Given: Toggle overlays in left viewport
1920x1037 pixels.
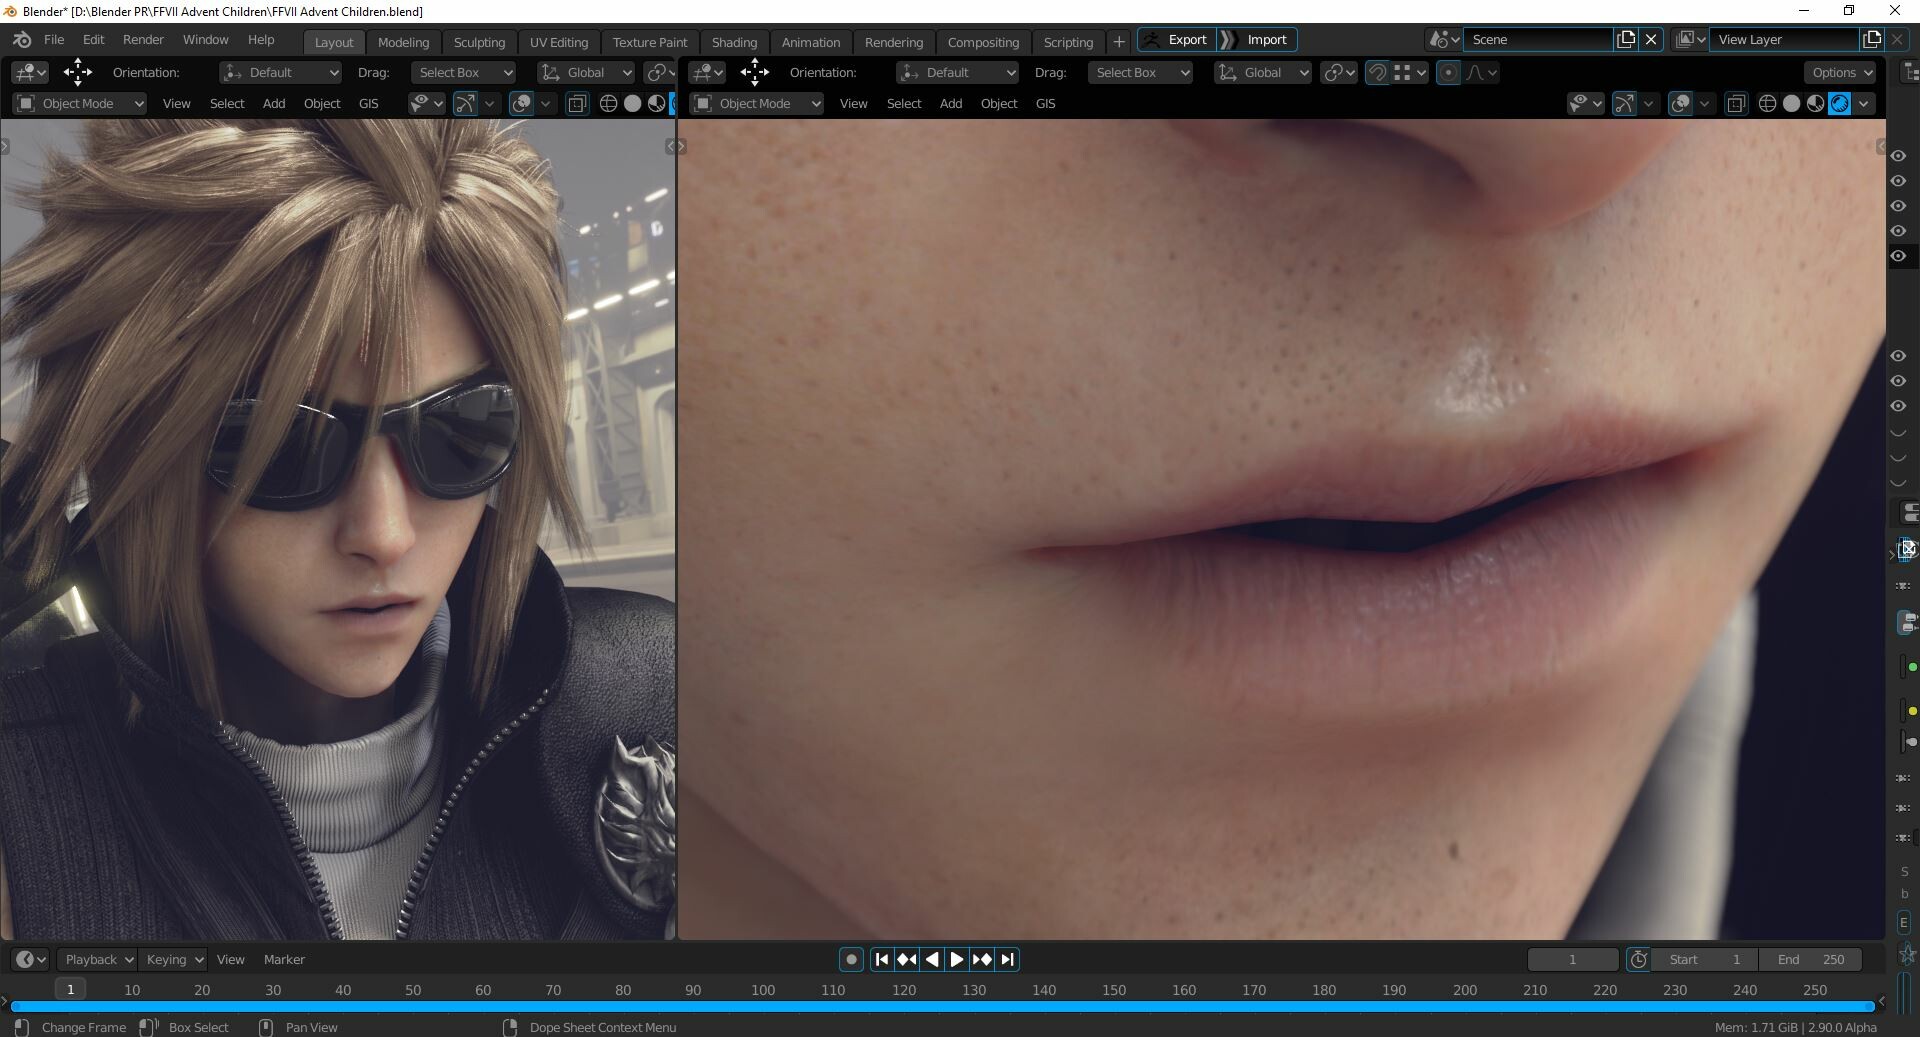Looking at the screenshot, I should pos(521,103).
